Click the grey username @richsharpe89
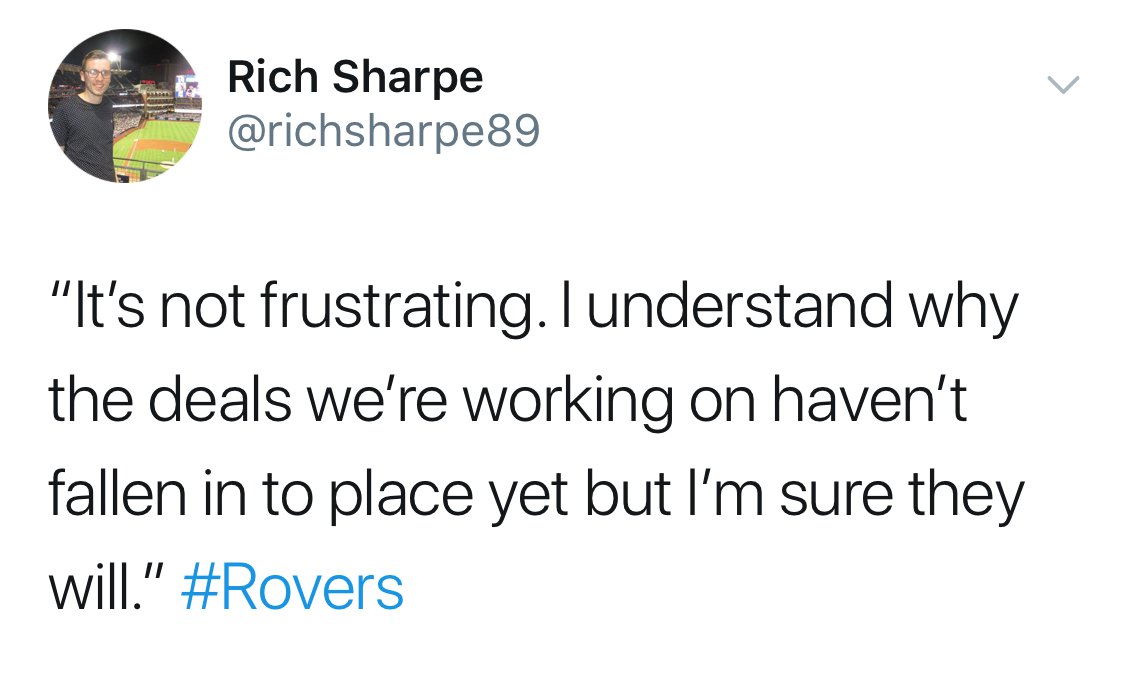Image resolution: width=1125 pixels, height=674 pixels. pyautogui.click(x=383, y=130)
